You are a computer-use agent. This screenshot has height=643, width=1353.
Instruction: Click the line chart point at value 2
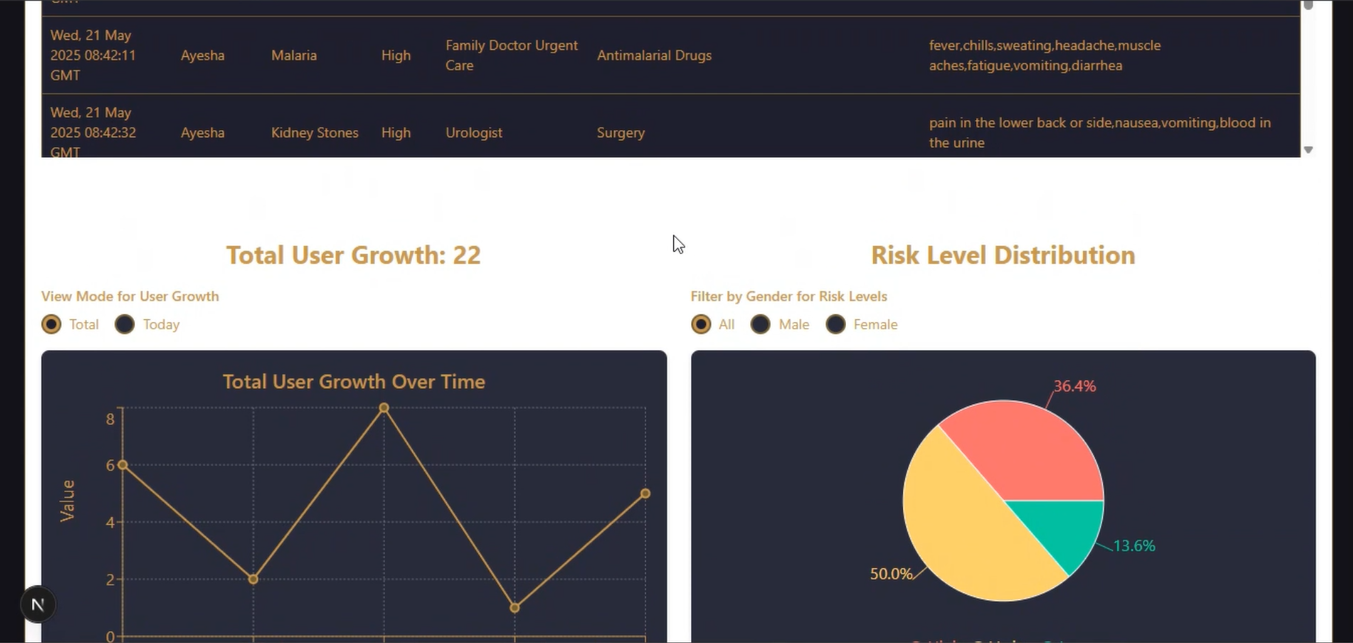click(x=253, y=579)
